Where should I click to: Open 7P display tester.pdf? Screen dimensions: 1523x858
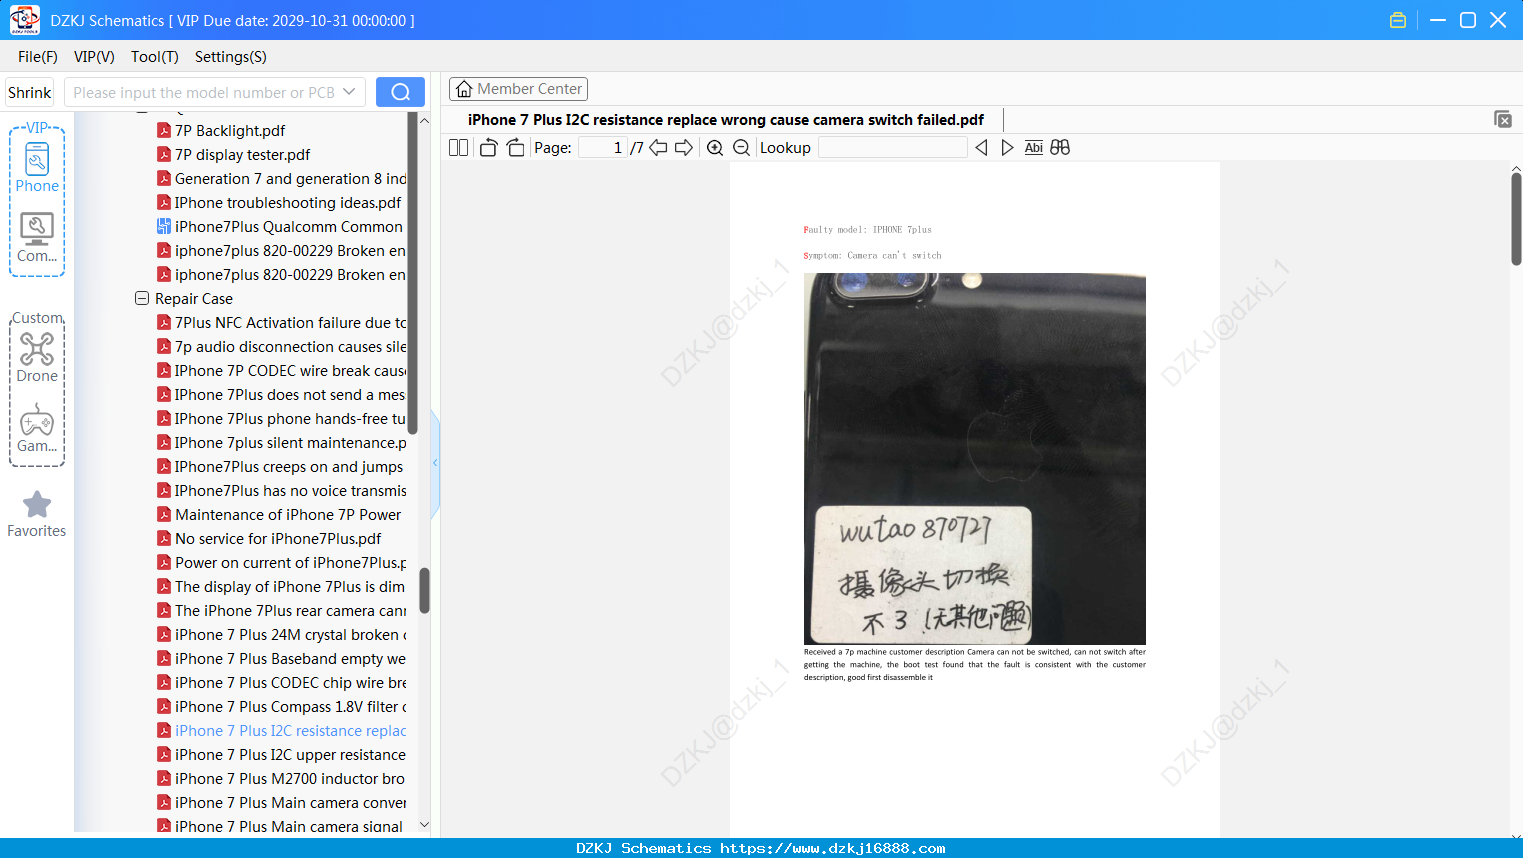click(242, 154)
